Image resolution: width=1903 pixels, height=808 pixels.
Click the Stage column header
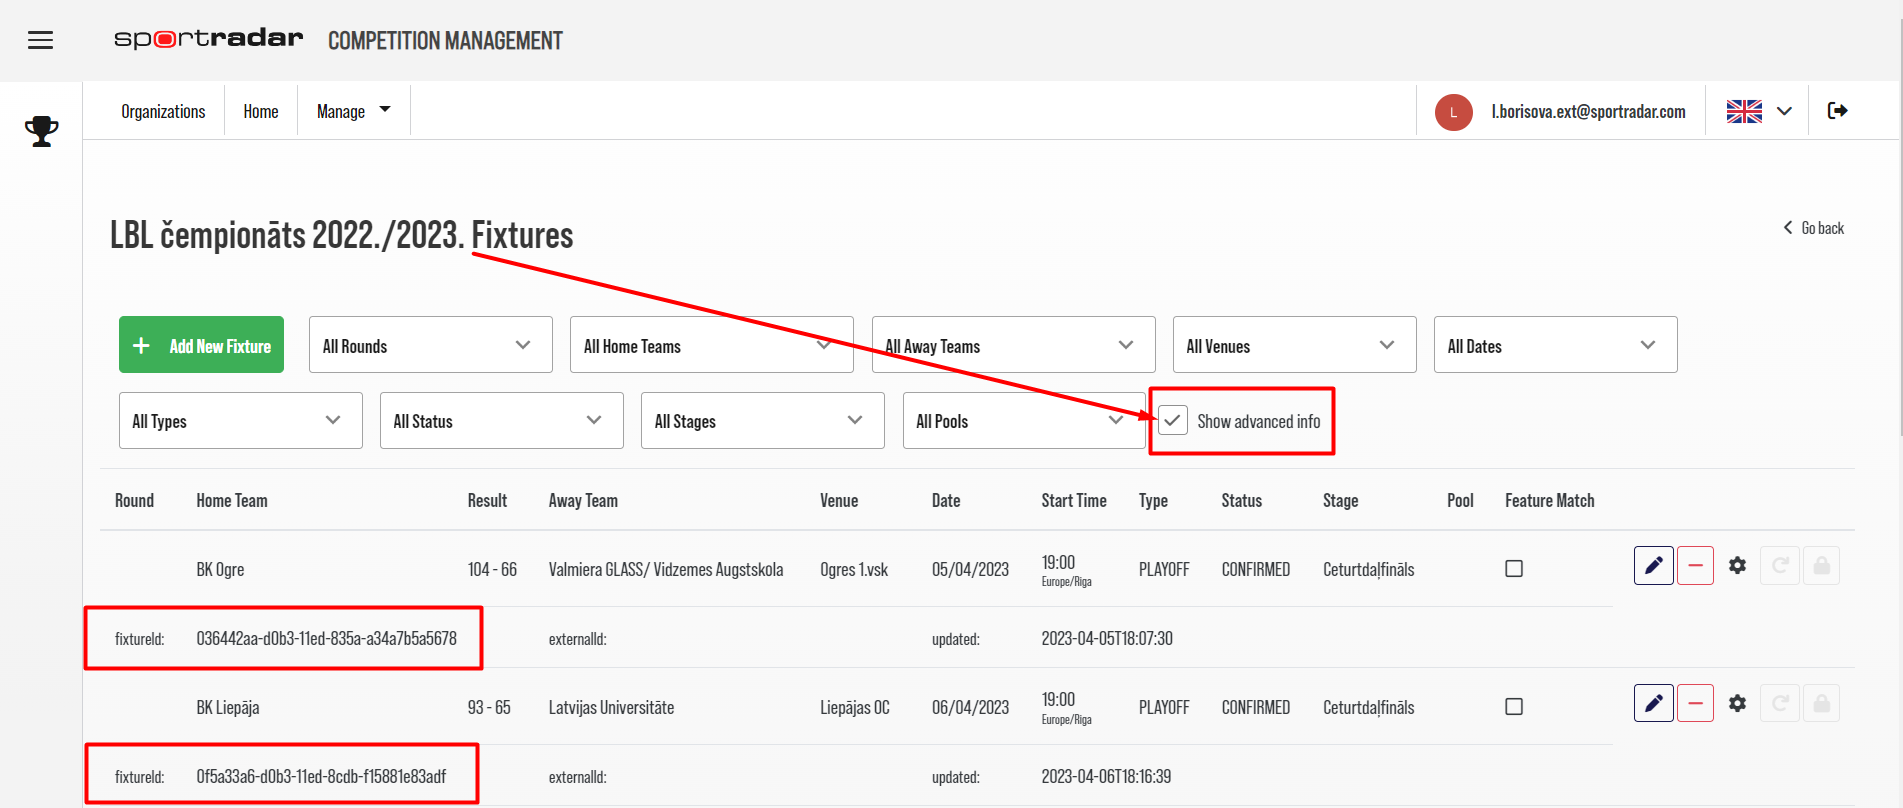[x=1340, y=500]
